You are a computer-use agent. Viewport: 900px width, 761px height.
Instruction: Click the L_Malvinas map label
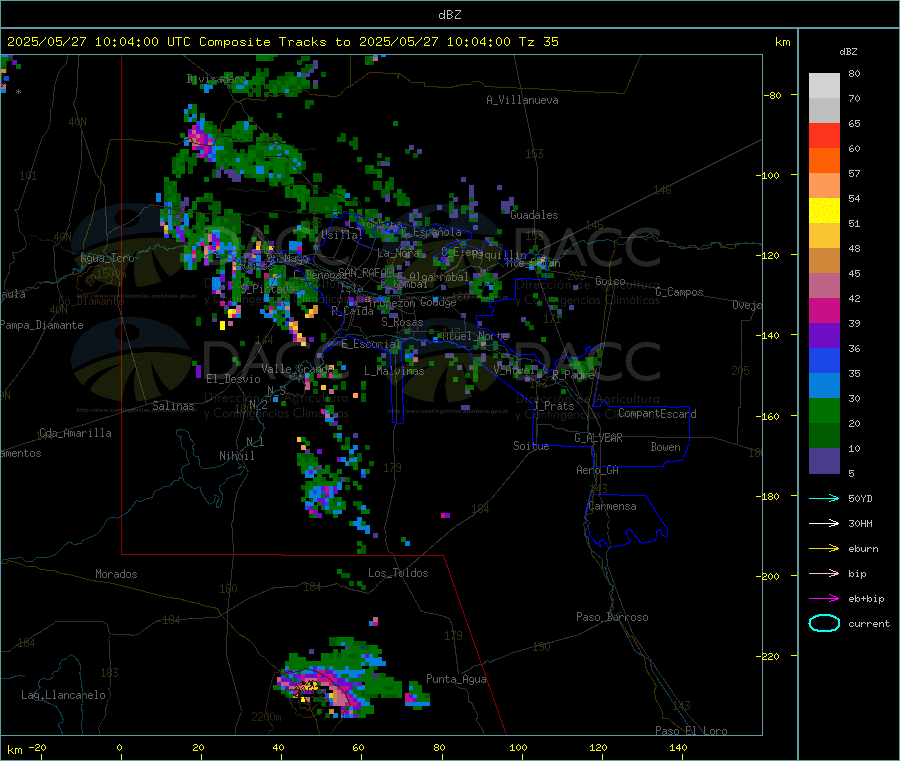tap(394, 371)
